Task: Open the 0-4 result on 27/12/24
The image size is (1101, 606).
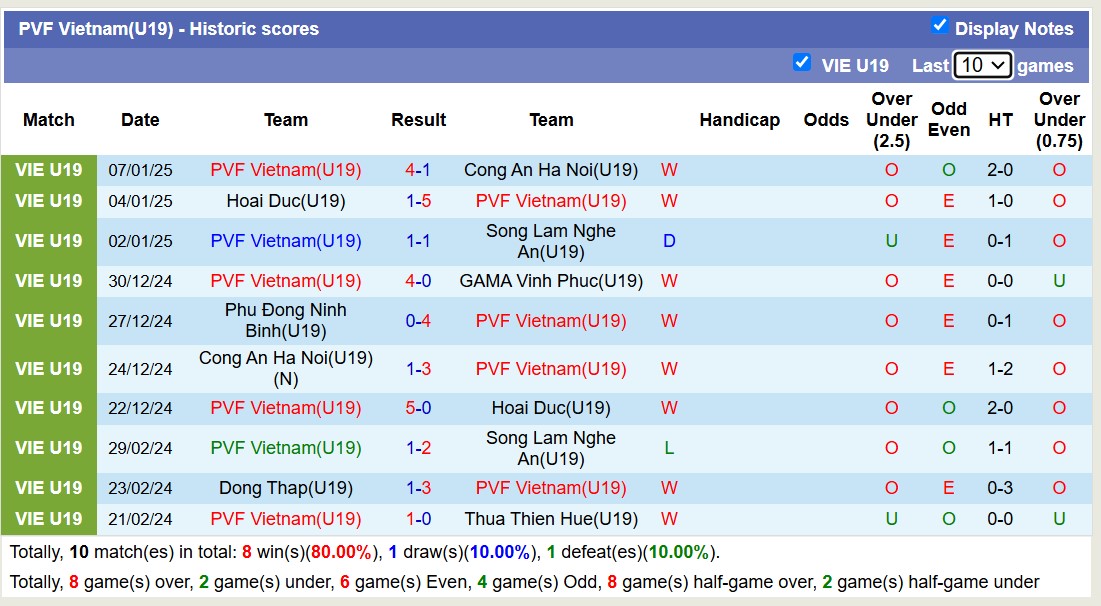Action: [418, 321]
